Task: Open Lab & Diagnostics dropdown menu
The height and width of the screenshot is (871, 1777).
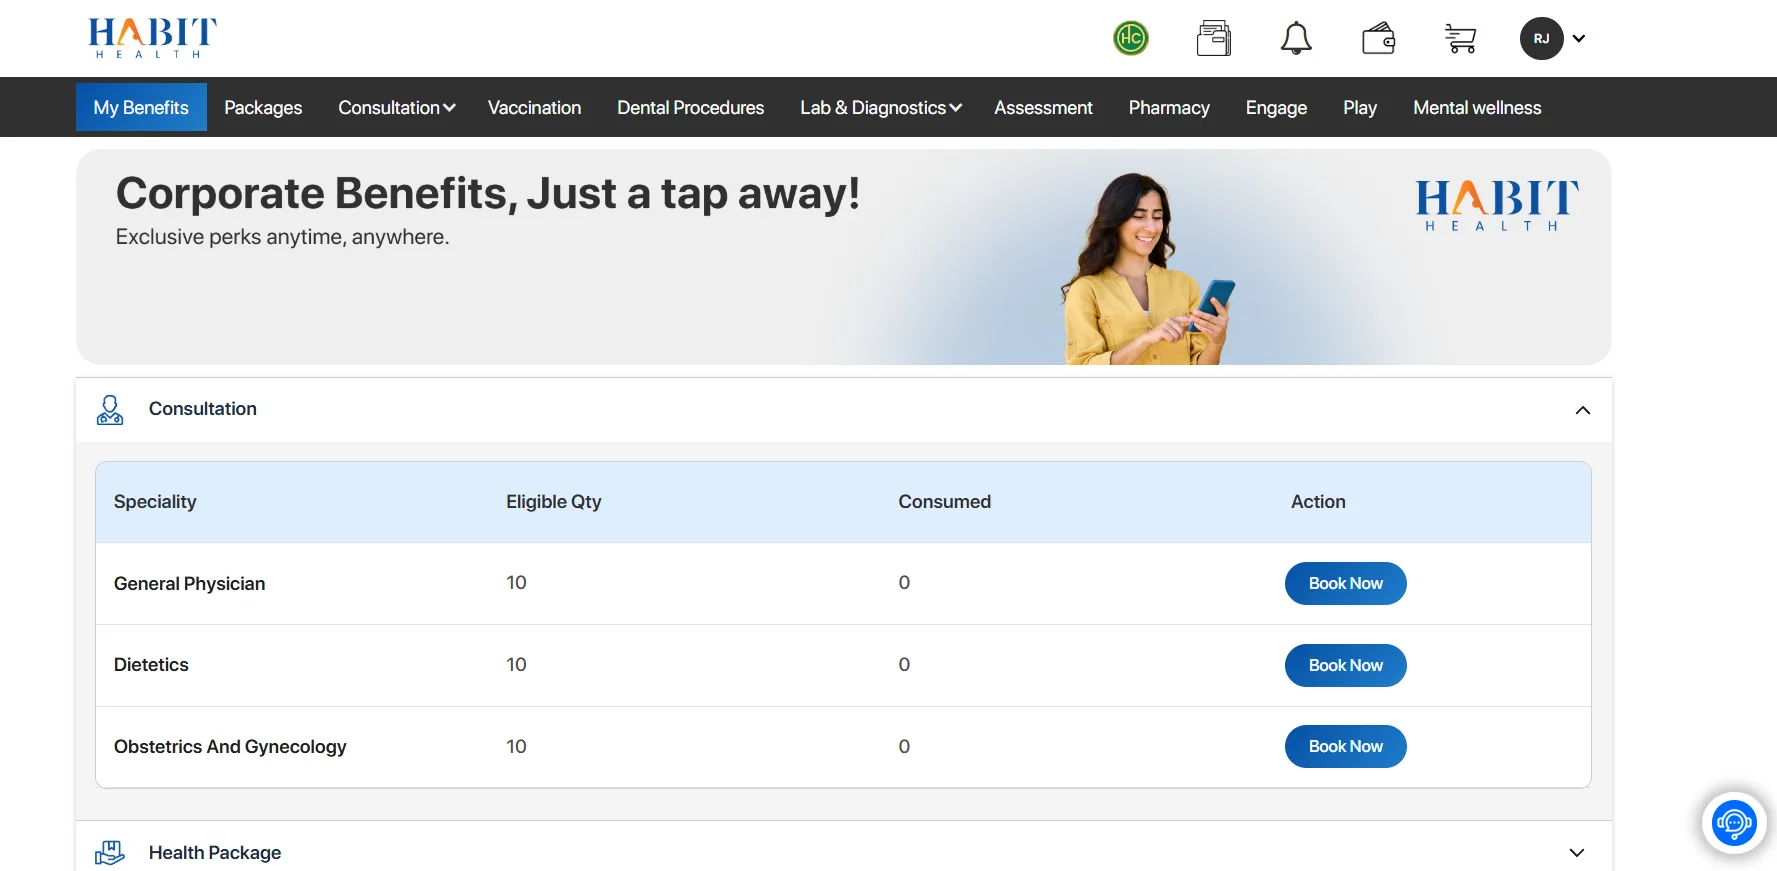Action: click(880, 107)
